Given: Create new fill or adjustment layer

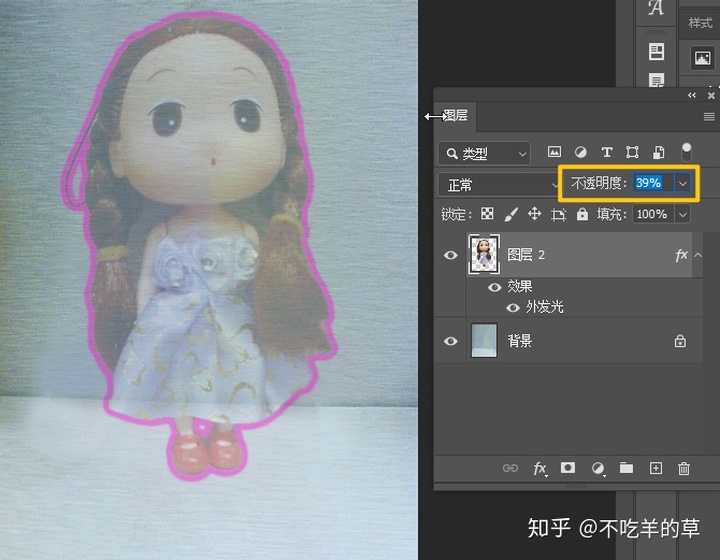Looking at the screenshot, I should (598, 469).
